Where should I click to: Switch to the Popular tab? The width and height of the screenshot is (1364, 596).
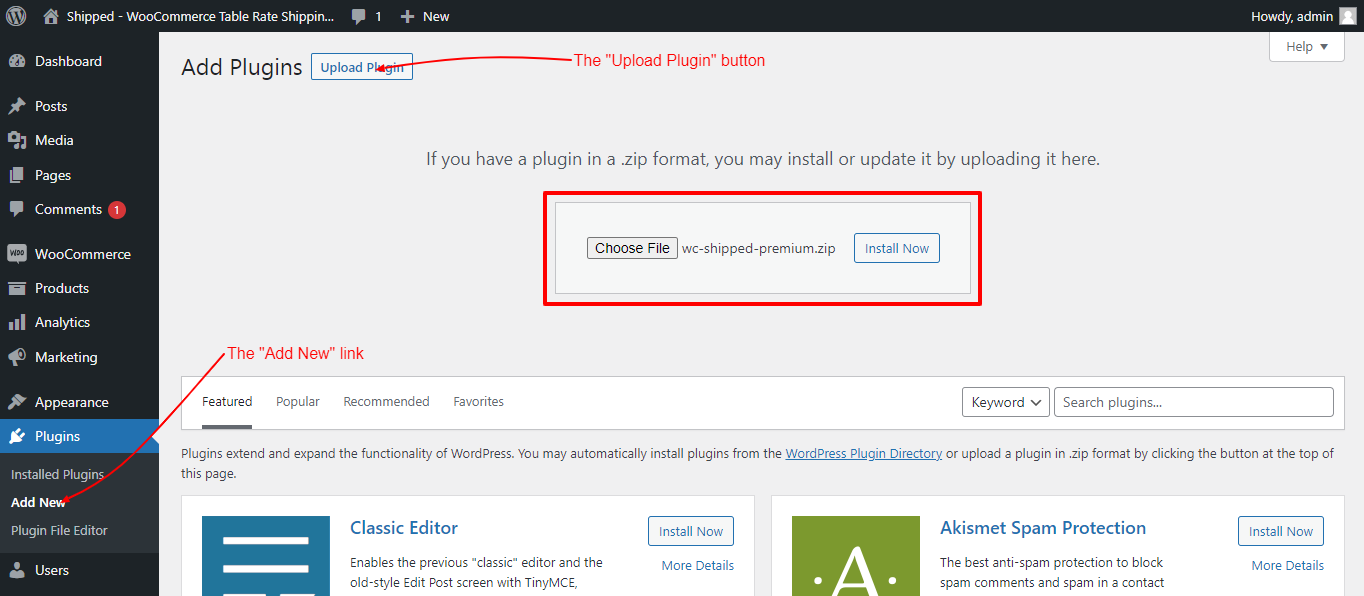coord(298,402)
